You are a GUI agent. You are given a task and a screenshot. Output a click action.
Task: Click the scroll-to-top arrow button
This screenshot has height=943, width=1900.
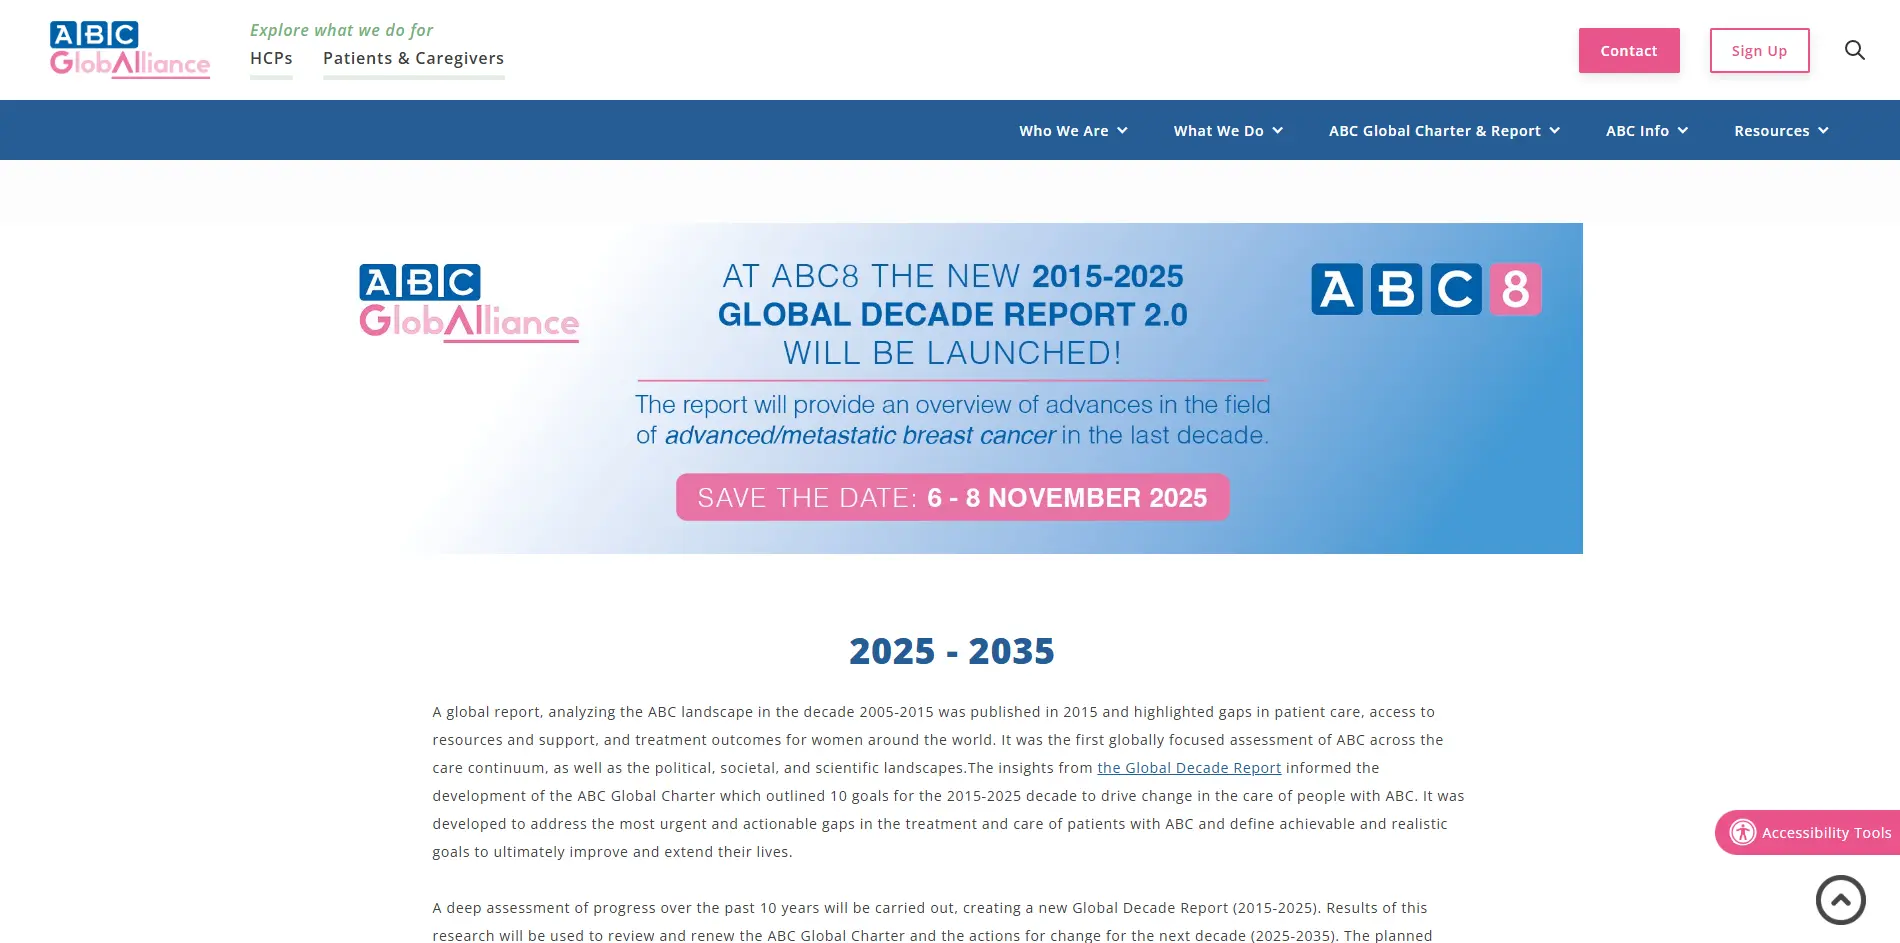coord(1841,899)
